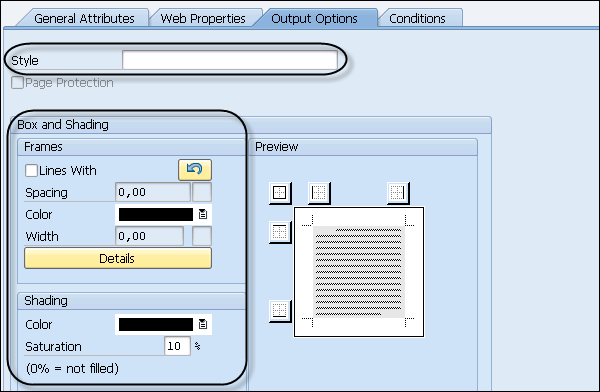Open the Web Properties tab
This screenshot has width=600, height=392.
pyautogui.click(x=203, y=18)
